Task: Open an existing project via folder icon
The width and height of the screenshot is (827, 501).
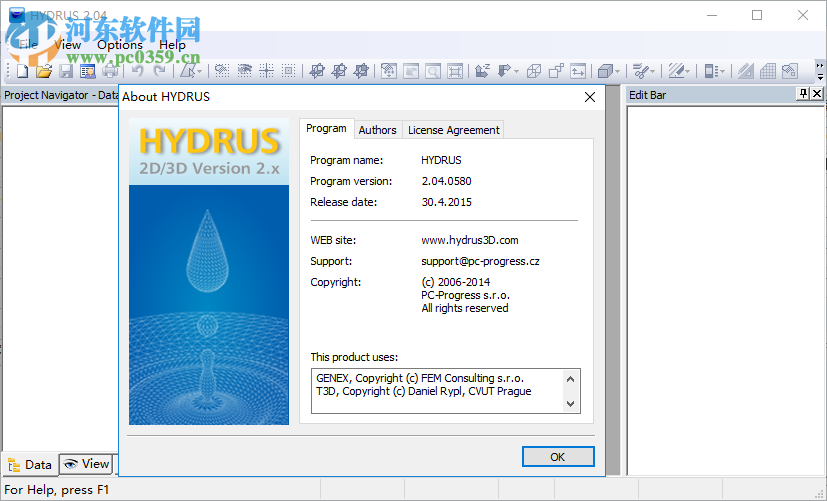Action: point(44,71)
